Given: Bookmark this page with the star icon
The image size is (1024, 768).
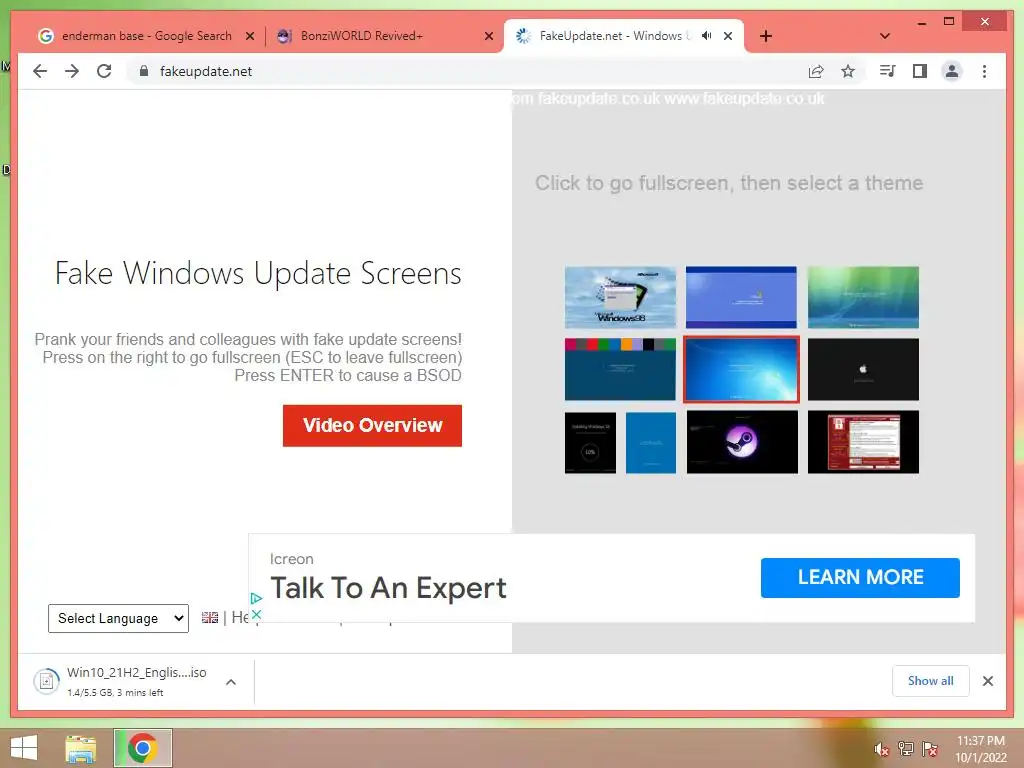Looking at the screenshot, I should (x=848, y=71).
